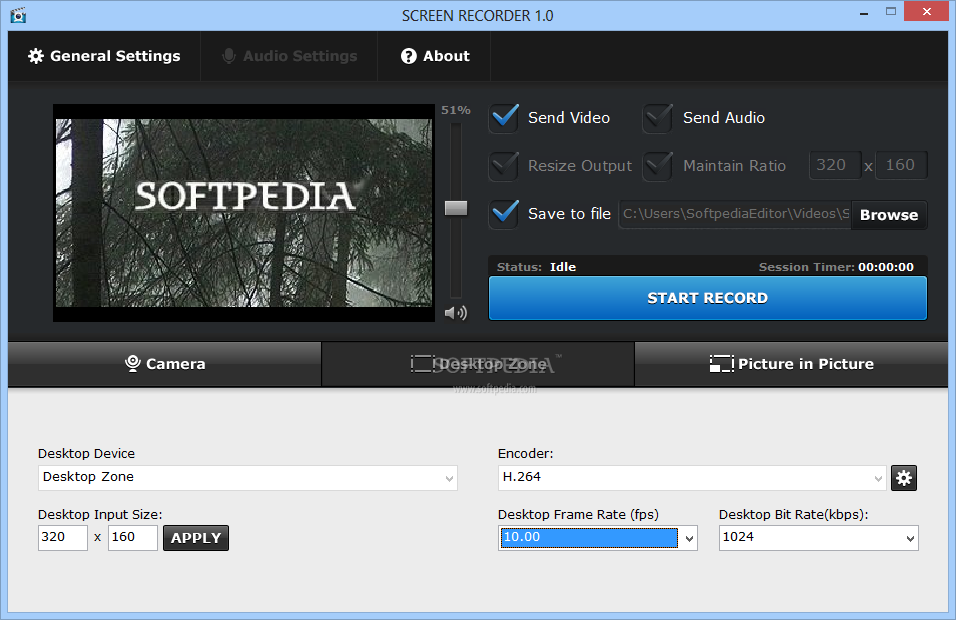
Task: Maximize the Screen Recorder window
Action: tap(891, 12)
